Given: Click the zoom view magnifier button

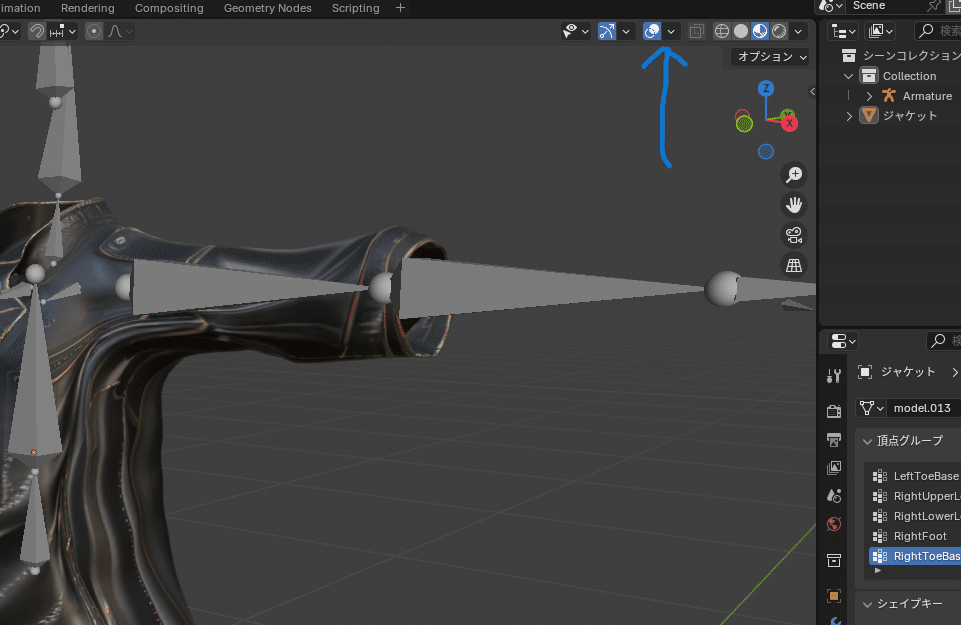Looking at the screenshot, I should pyautogui.click(x=794, y=175).
